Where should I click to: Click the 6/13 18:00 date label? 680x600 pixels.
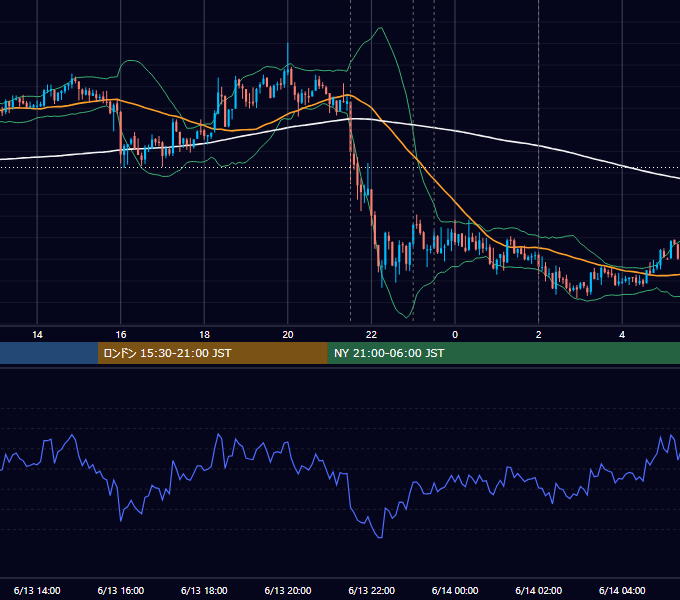pos(204,590)
